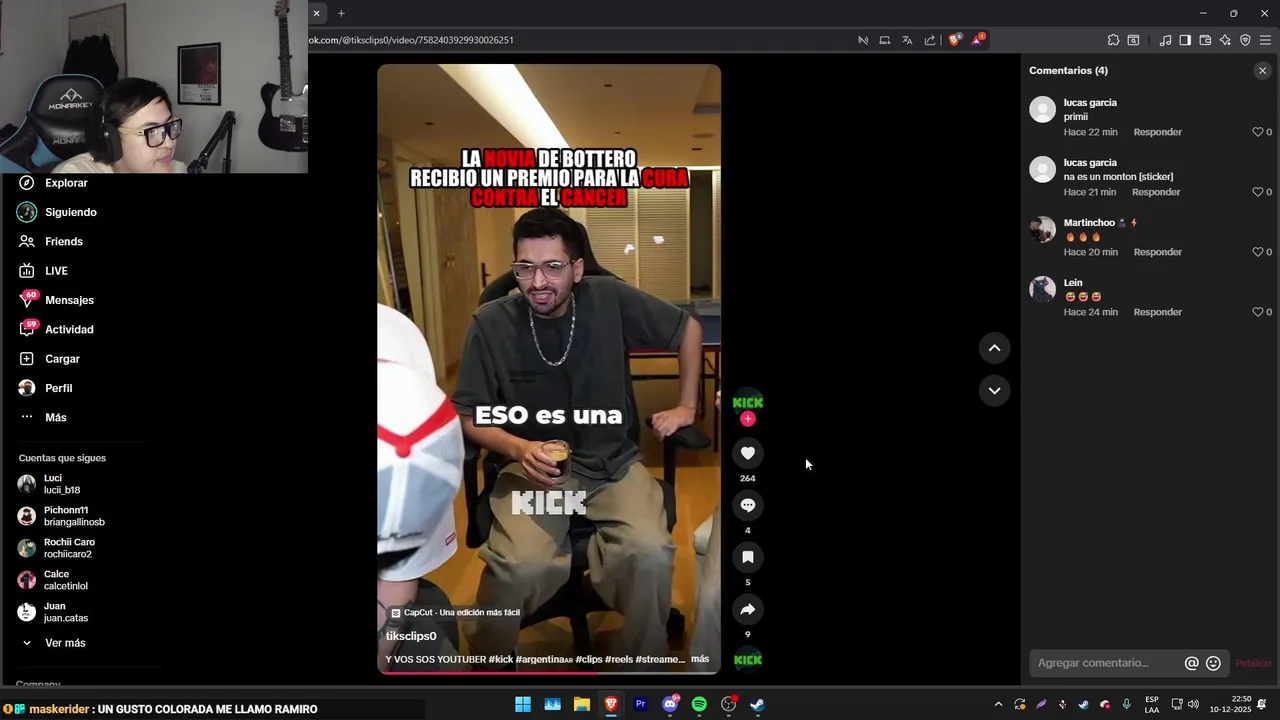
Task: Open Brave VPN shield icon
Action: (1245, 40)
